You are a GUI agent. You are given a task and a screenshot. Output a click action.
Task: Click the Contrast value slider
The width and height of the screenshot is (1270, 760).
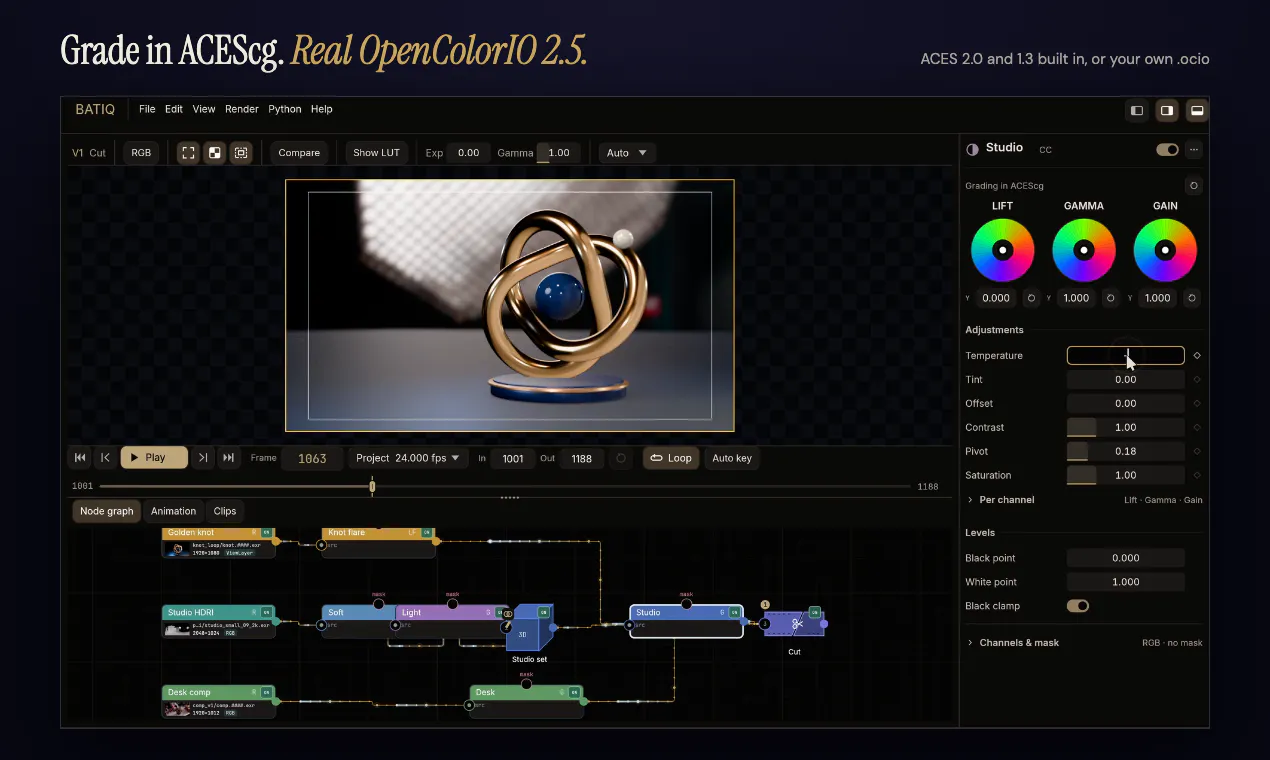pos(1126,428)
